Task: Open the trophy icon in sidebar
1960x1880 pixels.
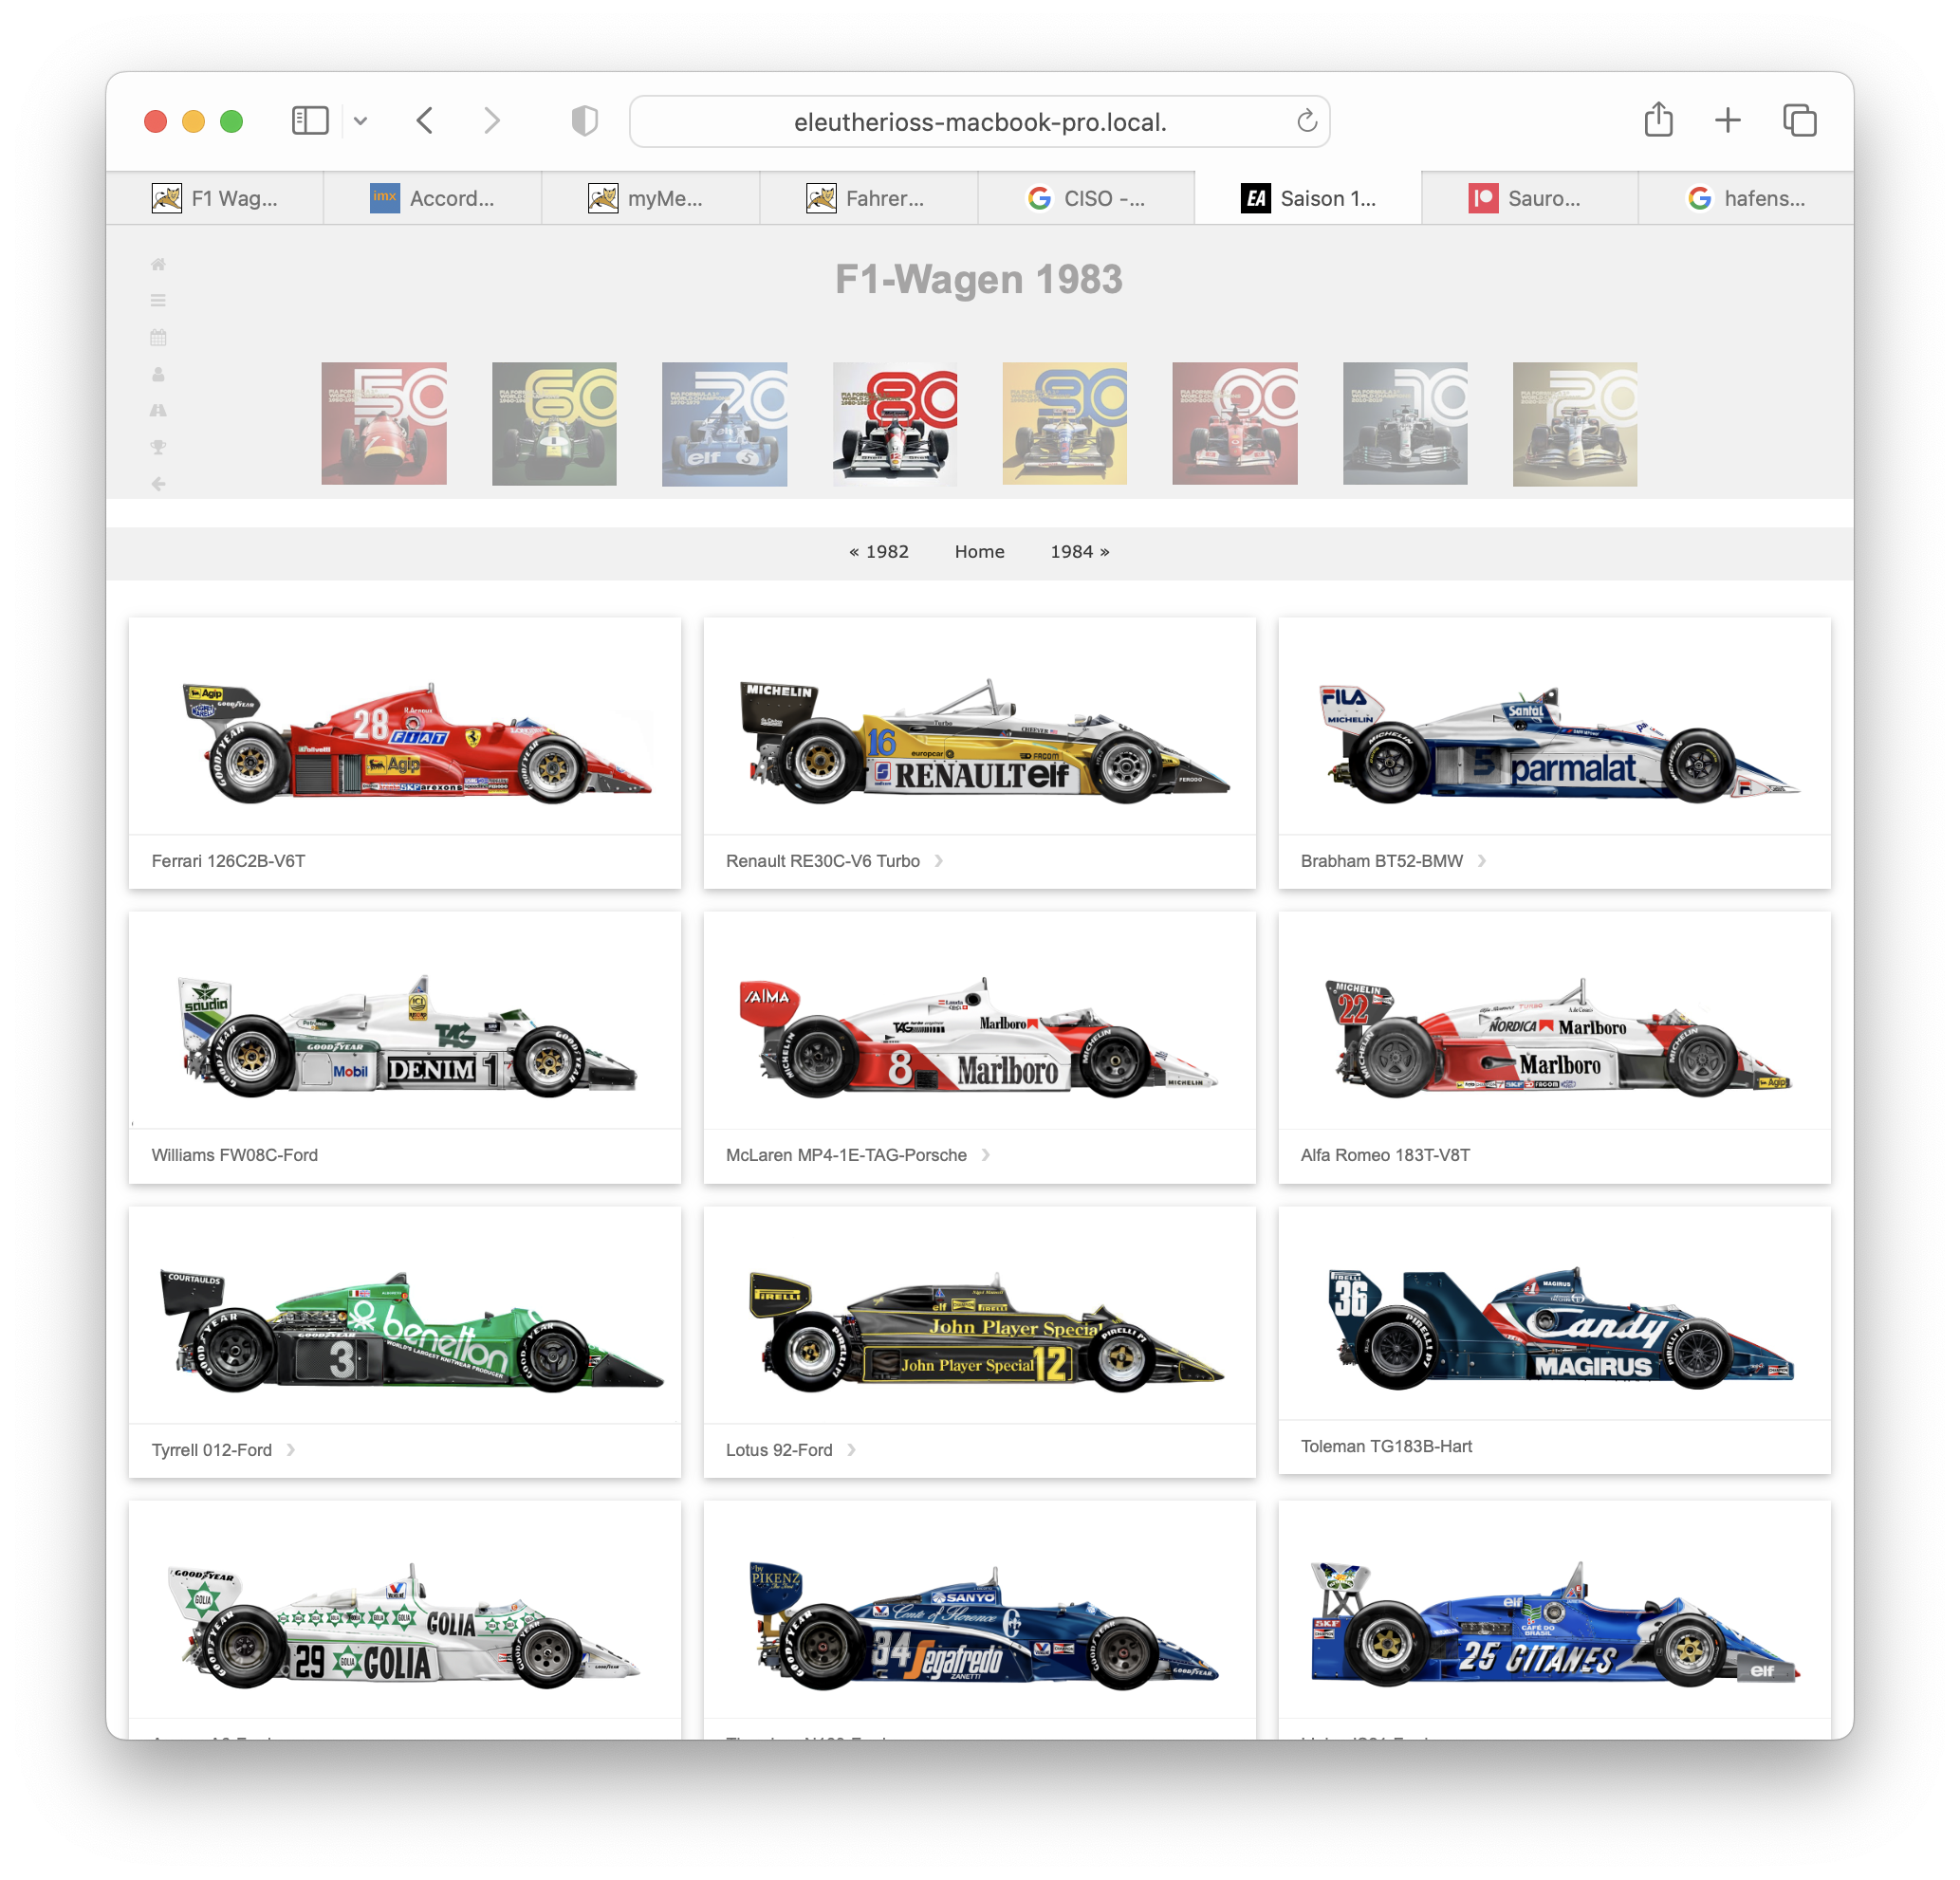Action: [158, 447]
